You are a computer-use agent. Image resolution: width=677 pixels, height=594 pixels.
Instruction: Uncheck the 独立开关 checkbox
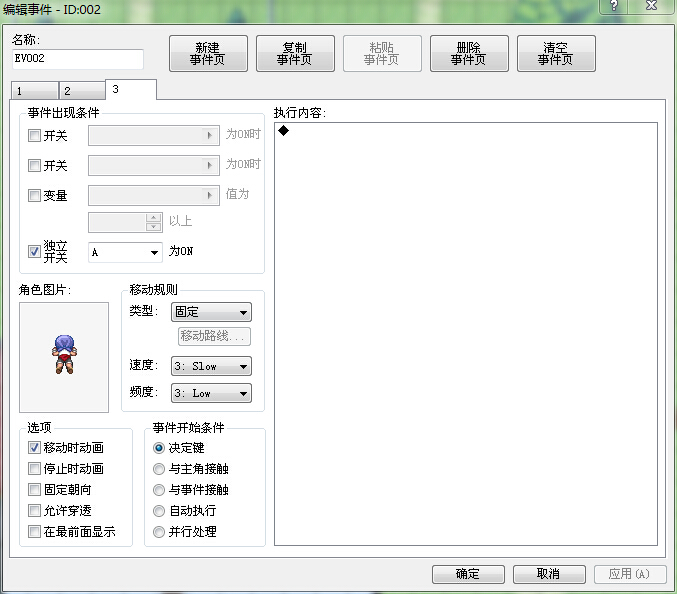[x=34, y=251]
